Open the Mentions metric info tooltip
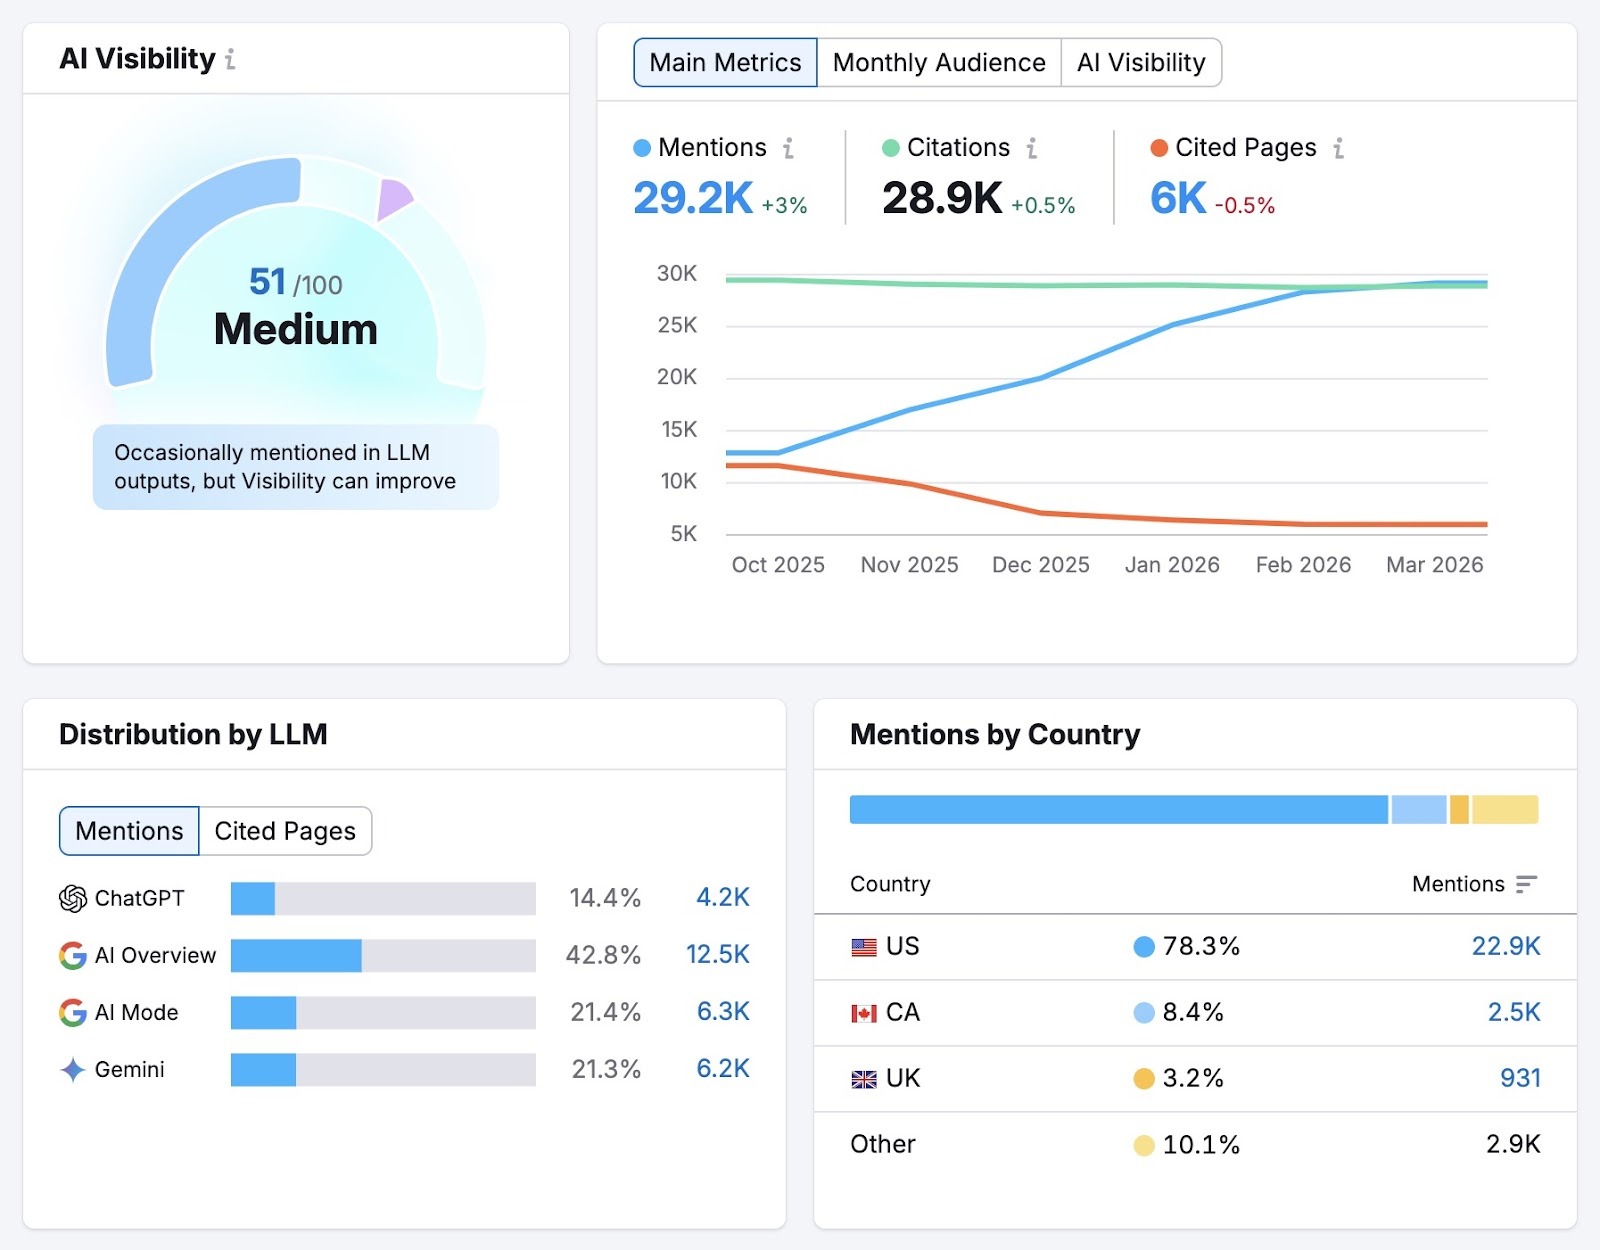 tap(789, 147)
